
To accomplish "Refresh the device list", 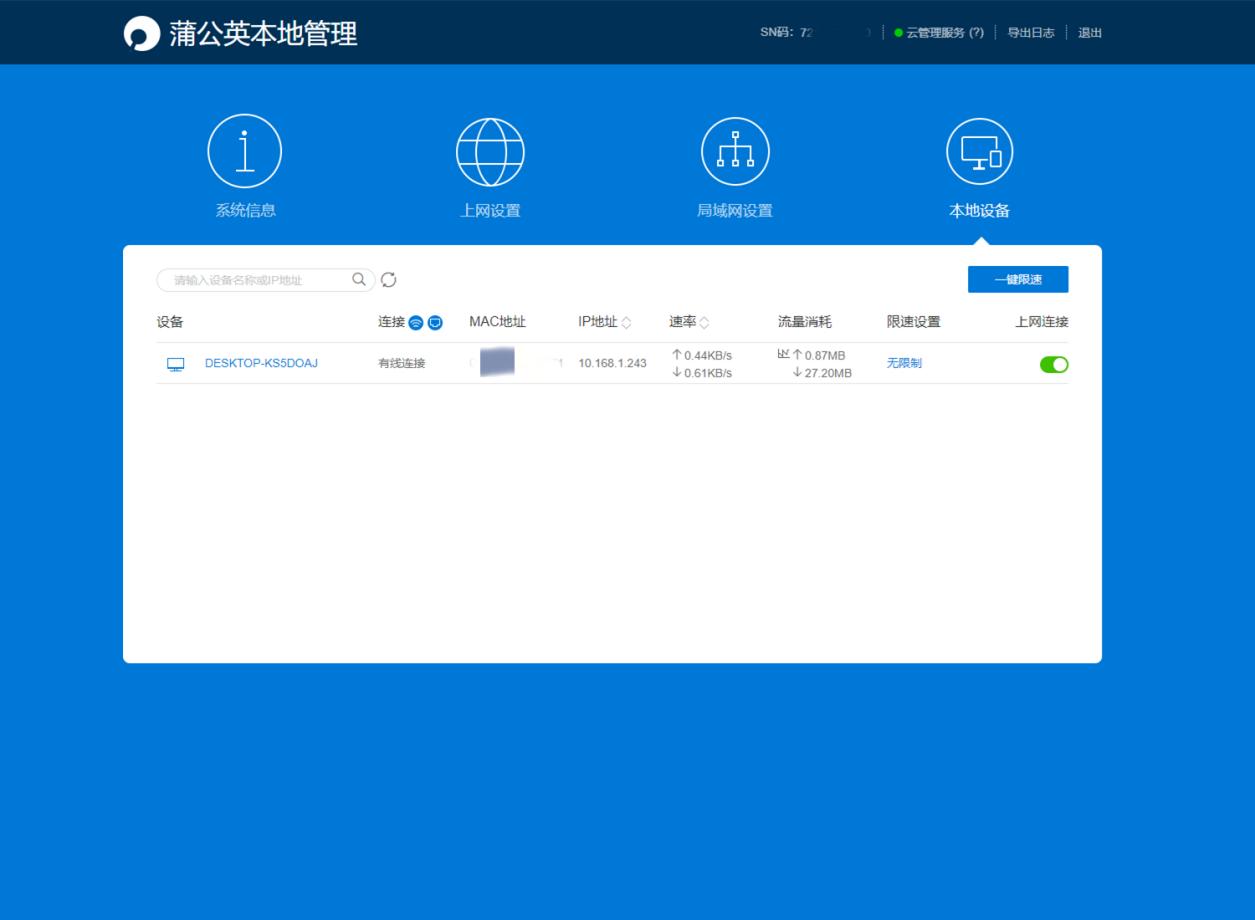I will [x=387, y=280].
